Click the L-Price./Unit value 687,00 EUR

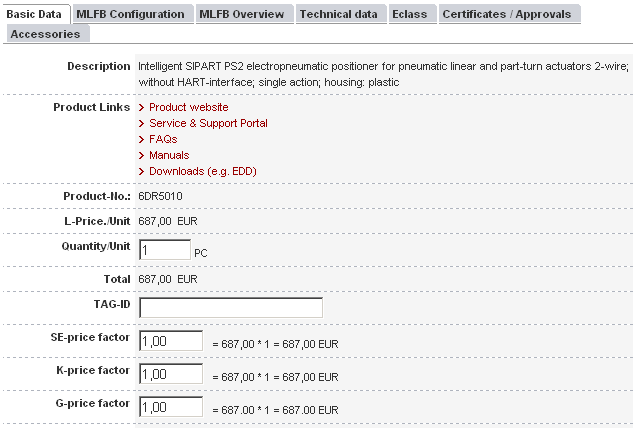tap(168, 221)
